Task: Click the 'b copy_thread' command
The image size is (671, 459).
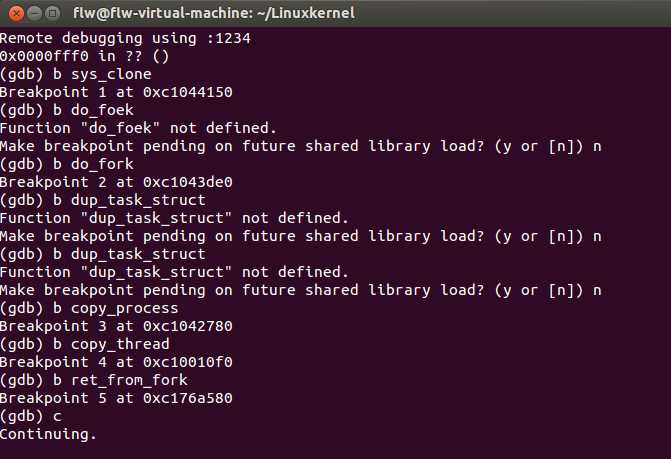Action: tap(111, 344)
